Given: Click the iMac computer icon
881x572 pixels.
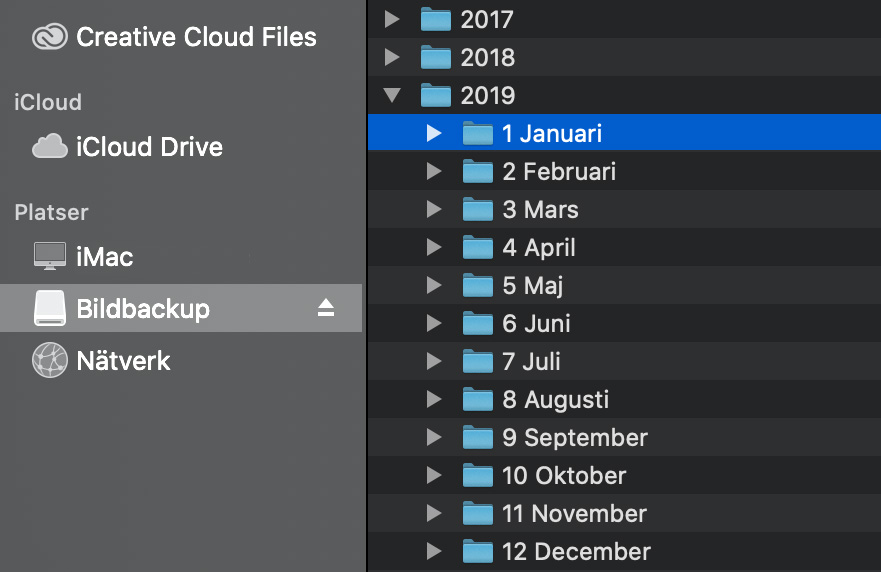Looking at the screenshot, I should [49, 256].
